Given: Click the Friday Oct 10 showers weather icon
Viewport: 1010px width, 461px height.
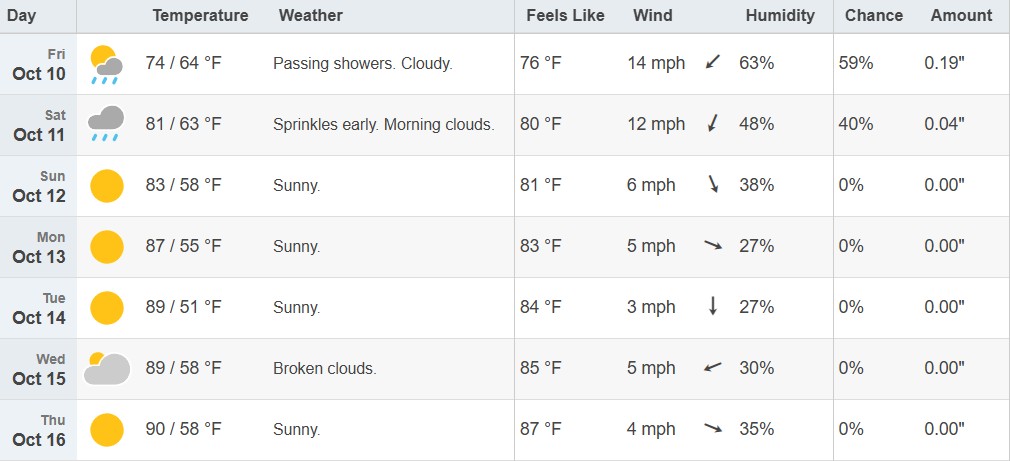Looking at the screenshot, I should (106, 64).
